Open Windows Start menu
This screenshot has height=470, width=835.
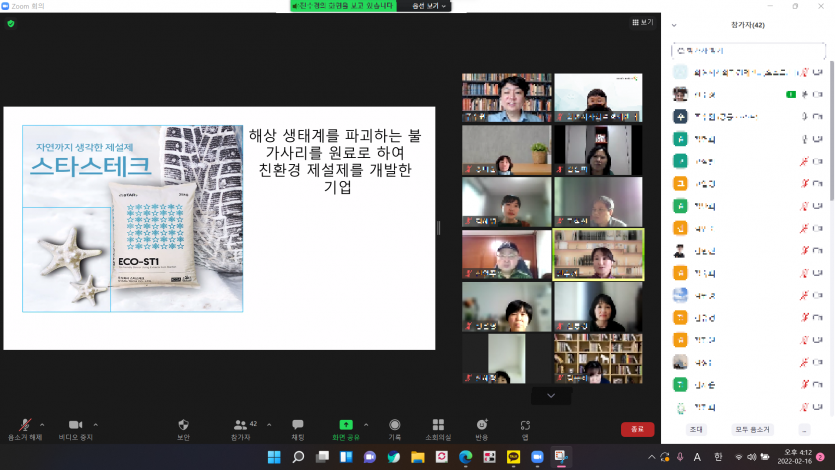click(x=274, y=457)
